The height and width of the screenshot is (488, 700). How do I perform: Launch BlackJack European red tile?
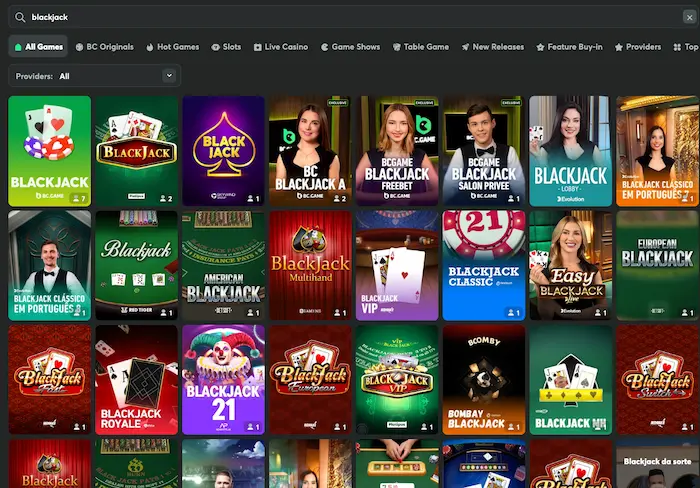(310, 380)
